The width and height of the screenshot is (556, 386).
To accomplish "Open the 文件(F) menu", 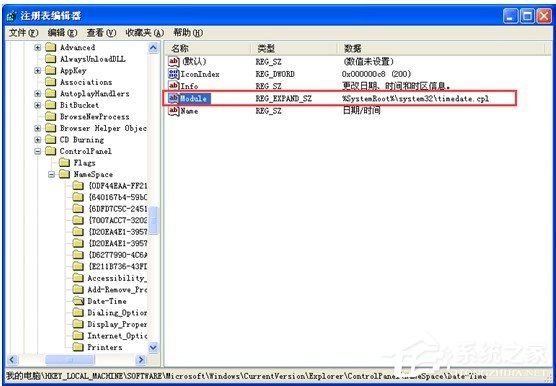I will (x=23, y=33).
